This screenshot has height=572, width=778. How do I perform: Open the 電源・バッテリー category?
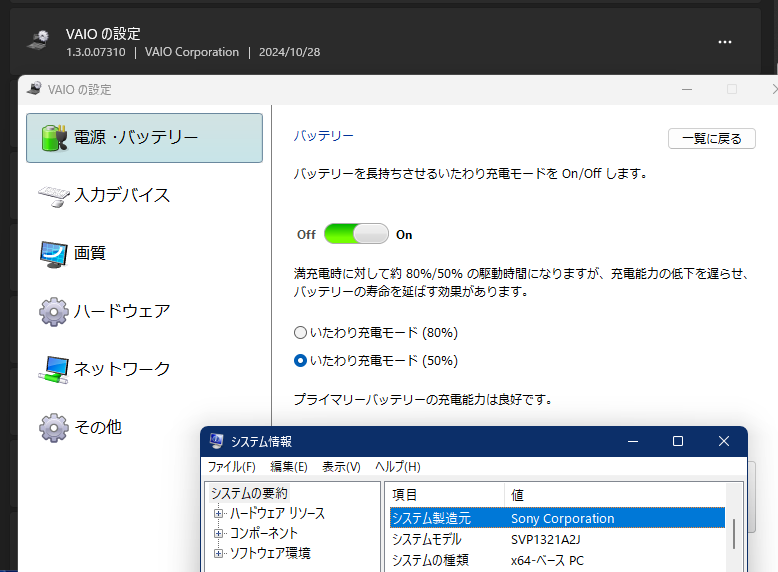coord(144,138)
